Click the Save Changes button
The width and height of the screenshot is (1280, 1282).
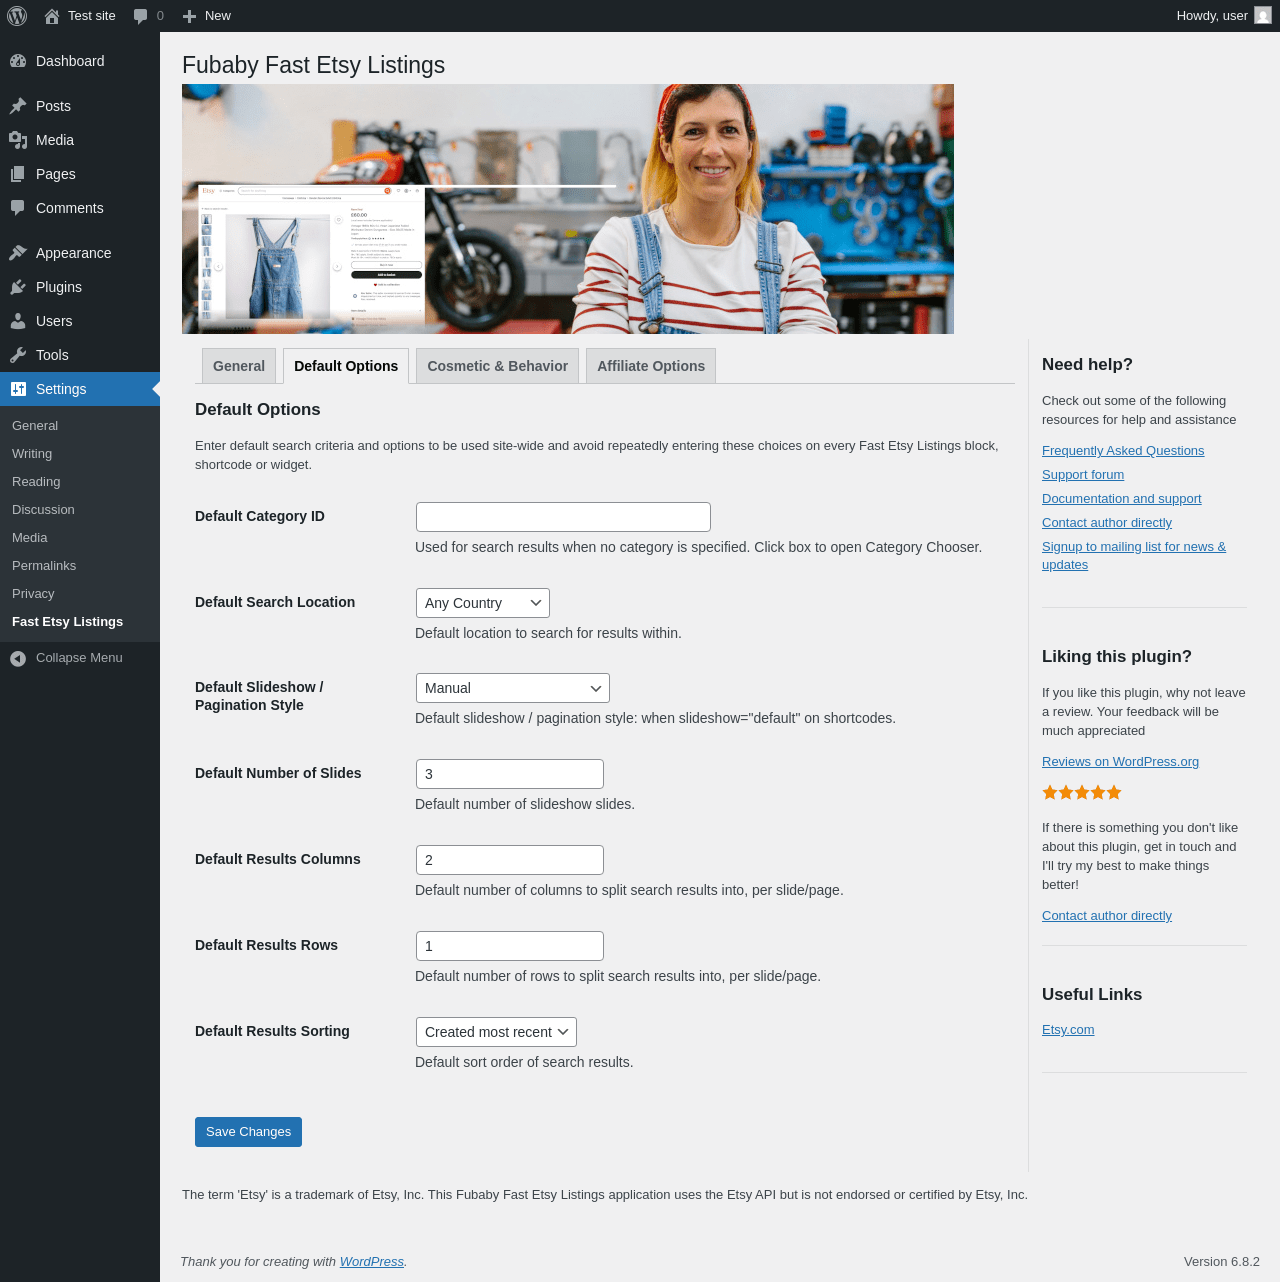pyautogui.click(x=248, y=1132)
